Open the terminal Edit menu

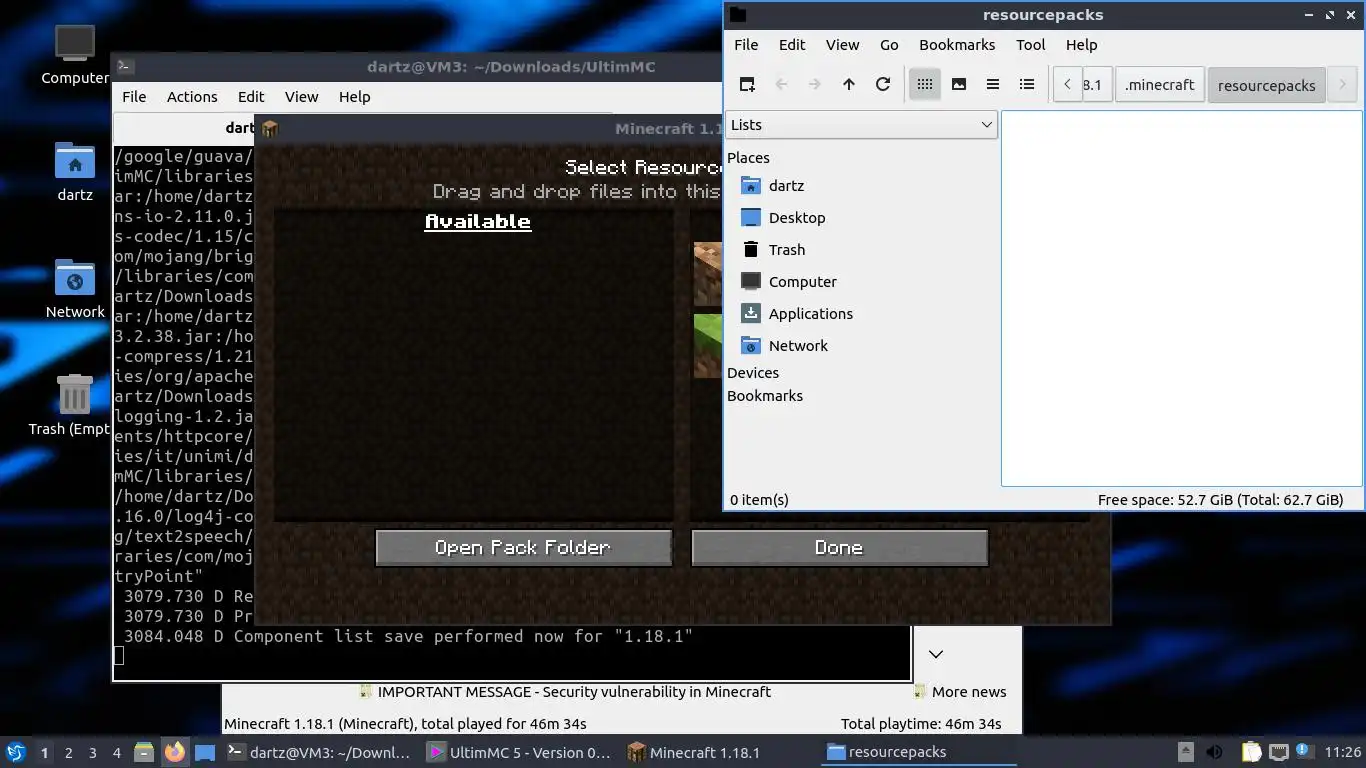pyautogui.click(x=251, y=97)
